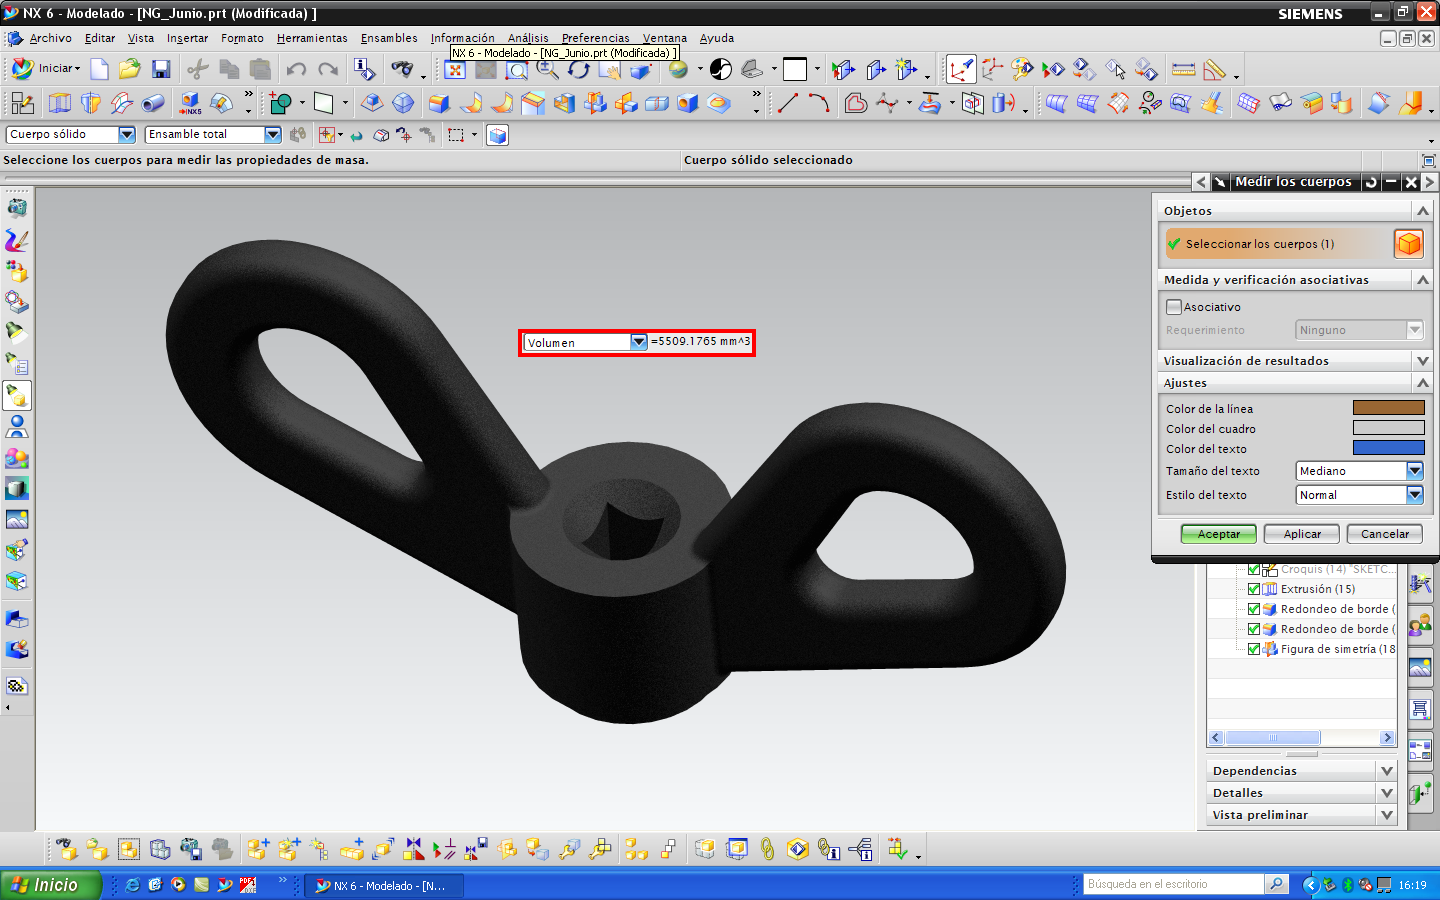Enable the Asociativo checkbox

click(1174, 307)
